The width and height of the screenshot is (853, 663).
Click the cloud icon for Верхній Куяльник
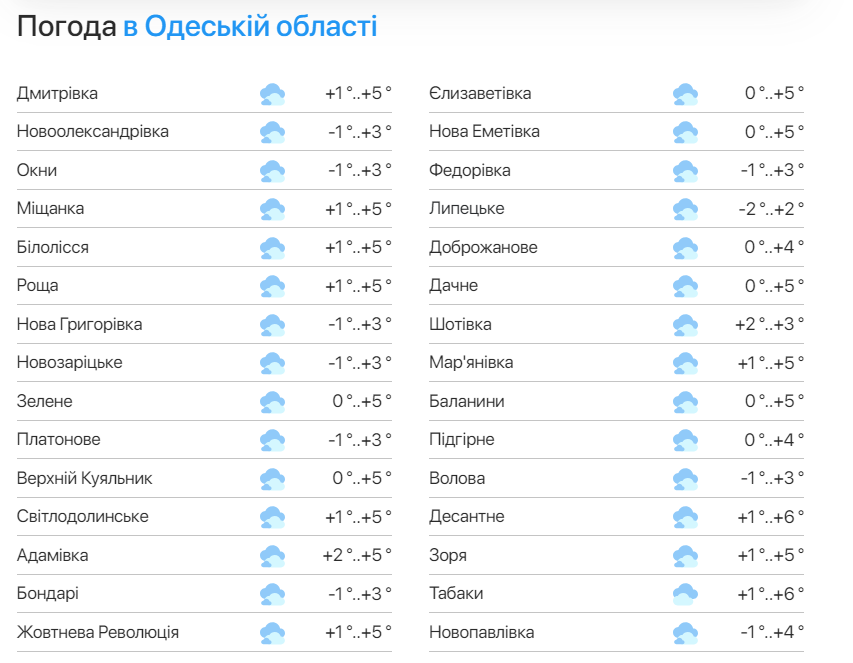click(272, 479)
